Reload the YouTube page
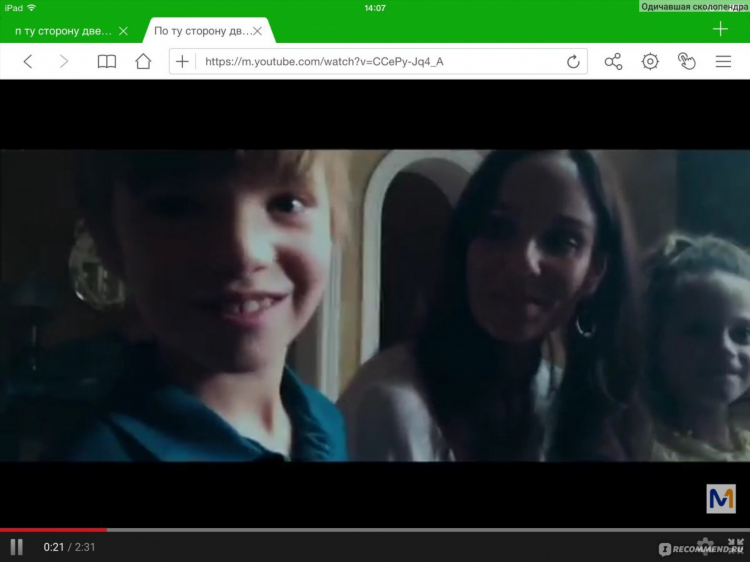Viewport: 750px width, 562px height. 573,62
